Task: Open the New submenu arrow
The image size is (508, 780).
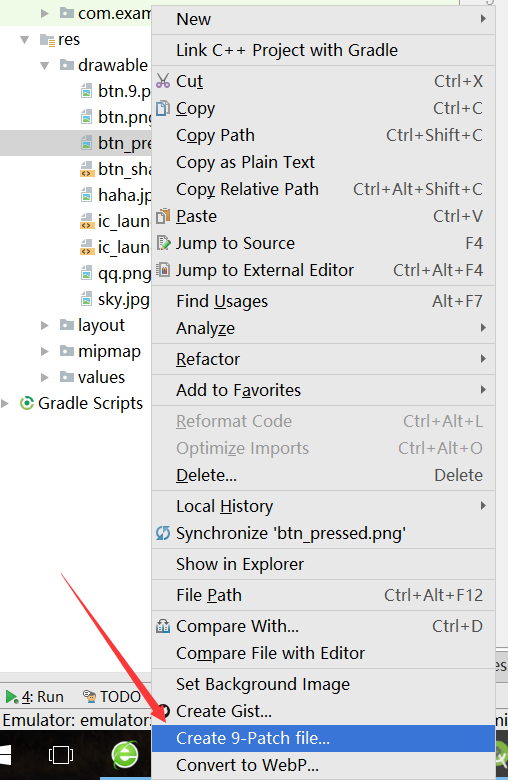Action: [x=483, y=19]
